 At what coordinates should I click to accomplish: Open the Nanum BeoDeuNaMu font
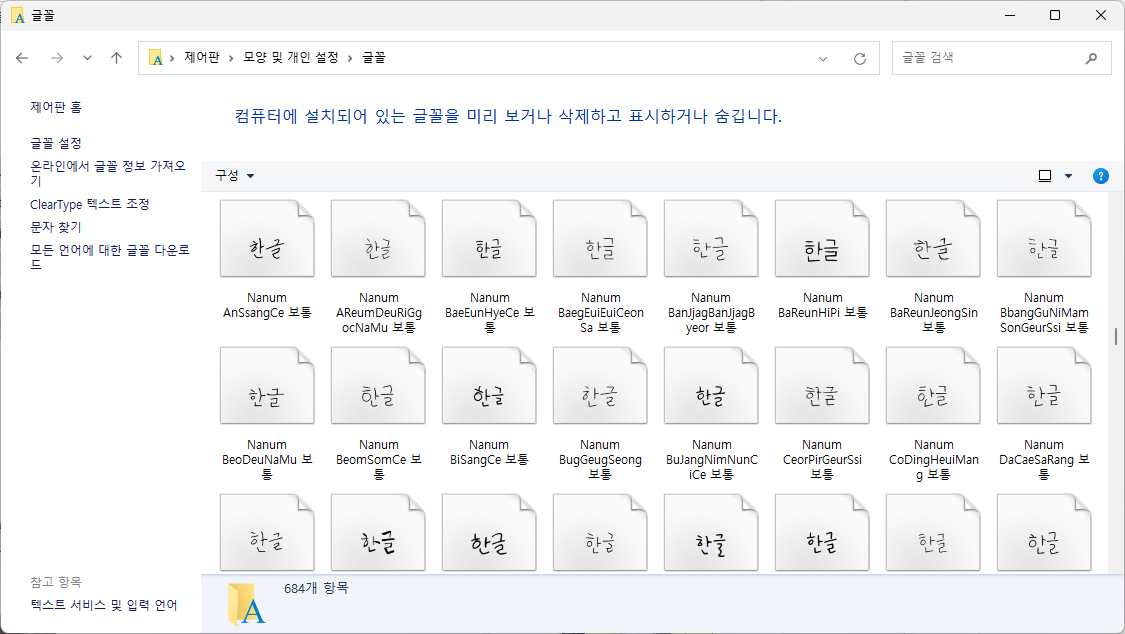pos(267,385)
